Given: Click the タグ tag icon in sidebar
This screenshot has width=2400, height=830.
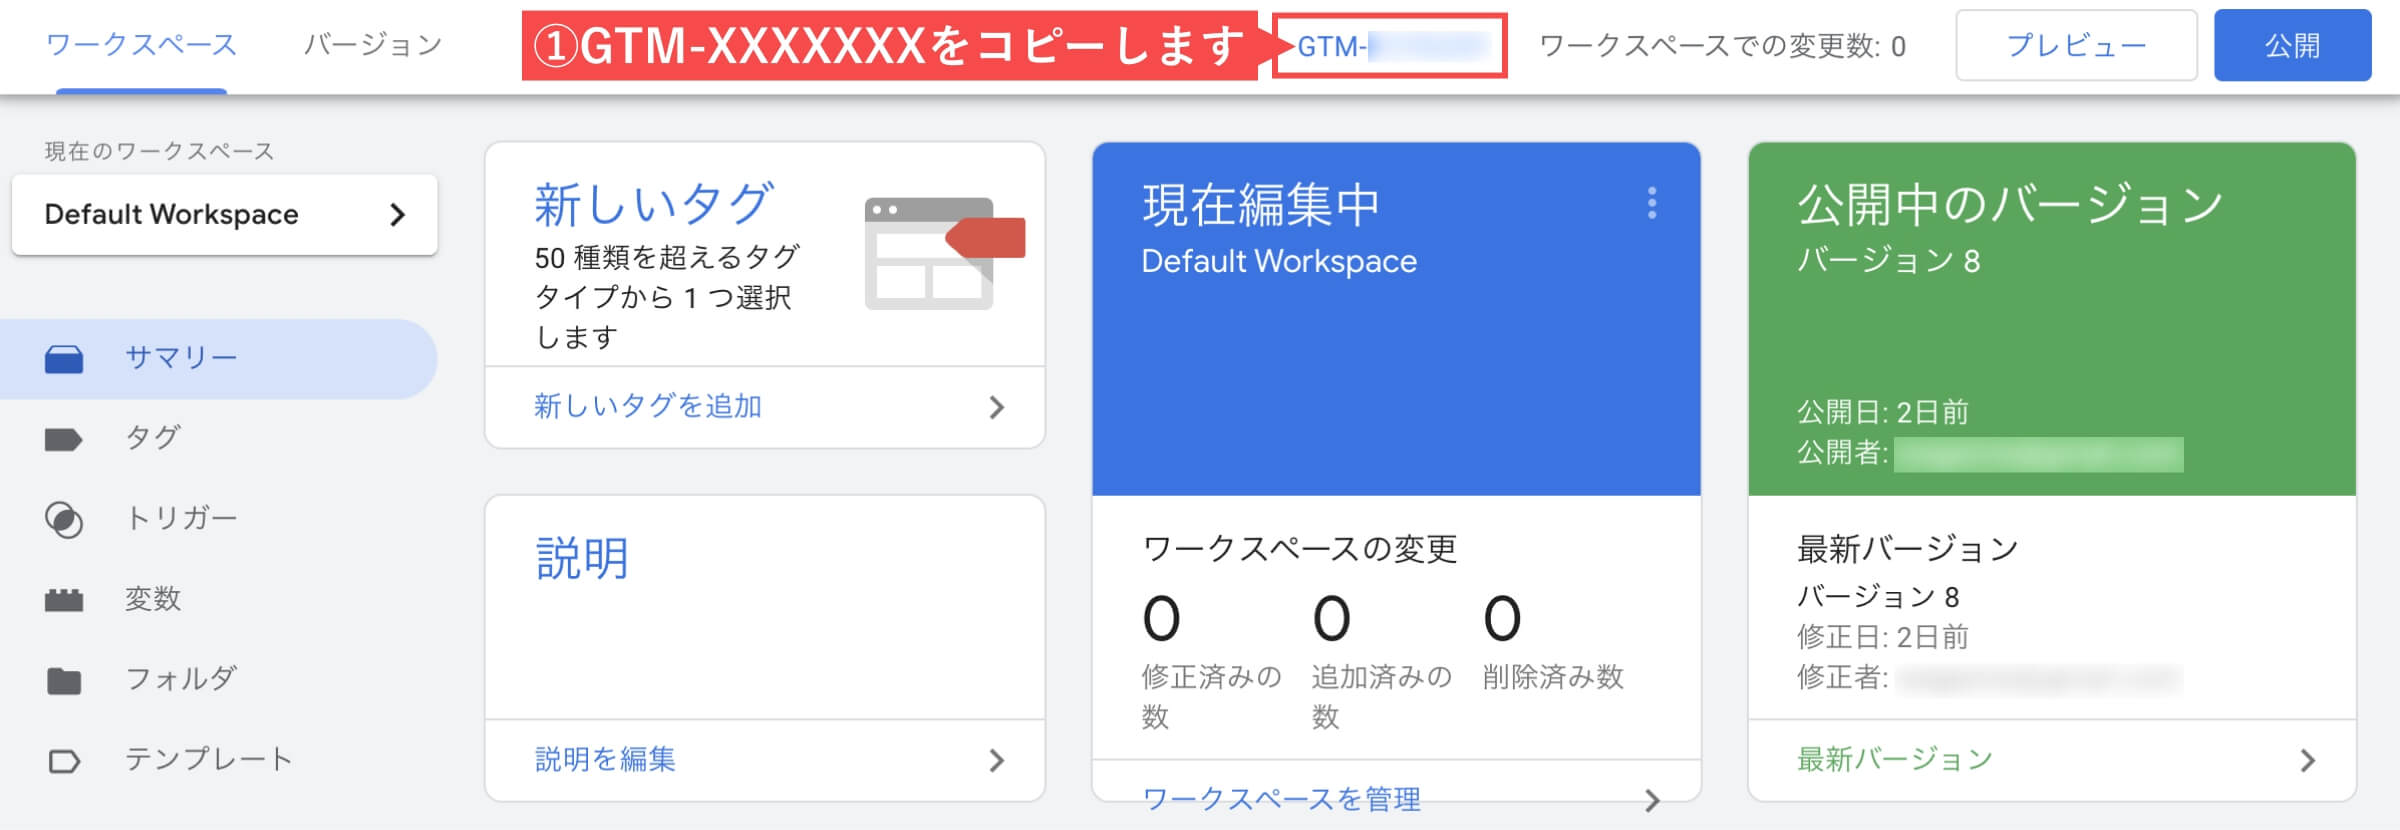Looking at the screenshot, I should pyautogui.click(x=64, y=439).
